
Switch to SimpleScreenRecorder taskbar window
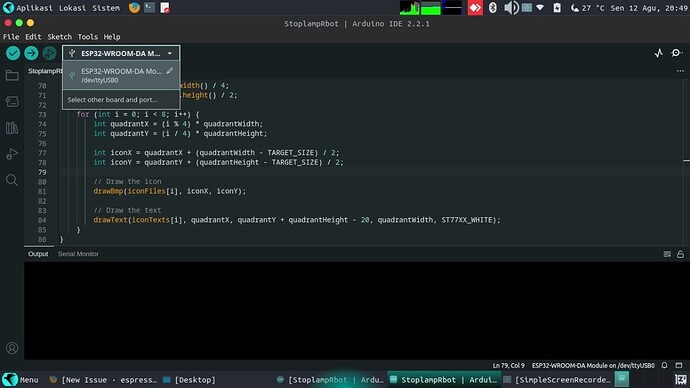tap(558, 380)
